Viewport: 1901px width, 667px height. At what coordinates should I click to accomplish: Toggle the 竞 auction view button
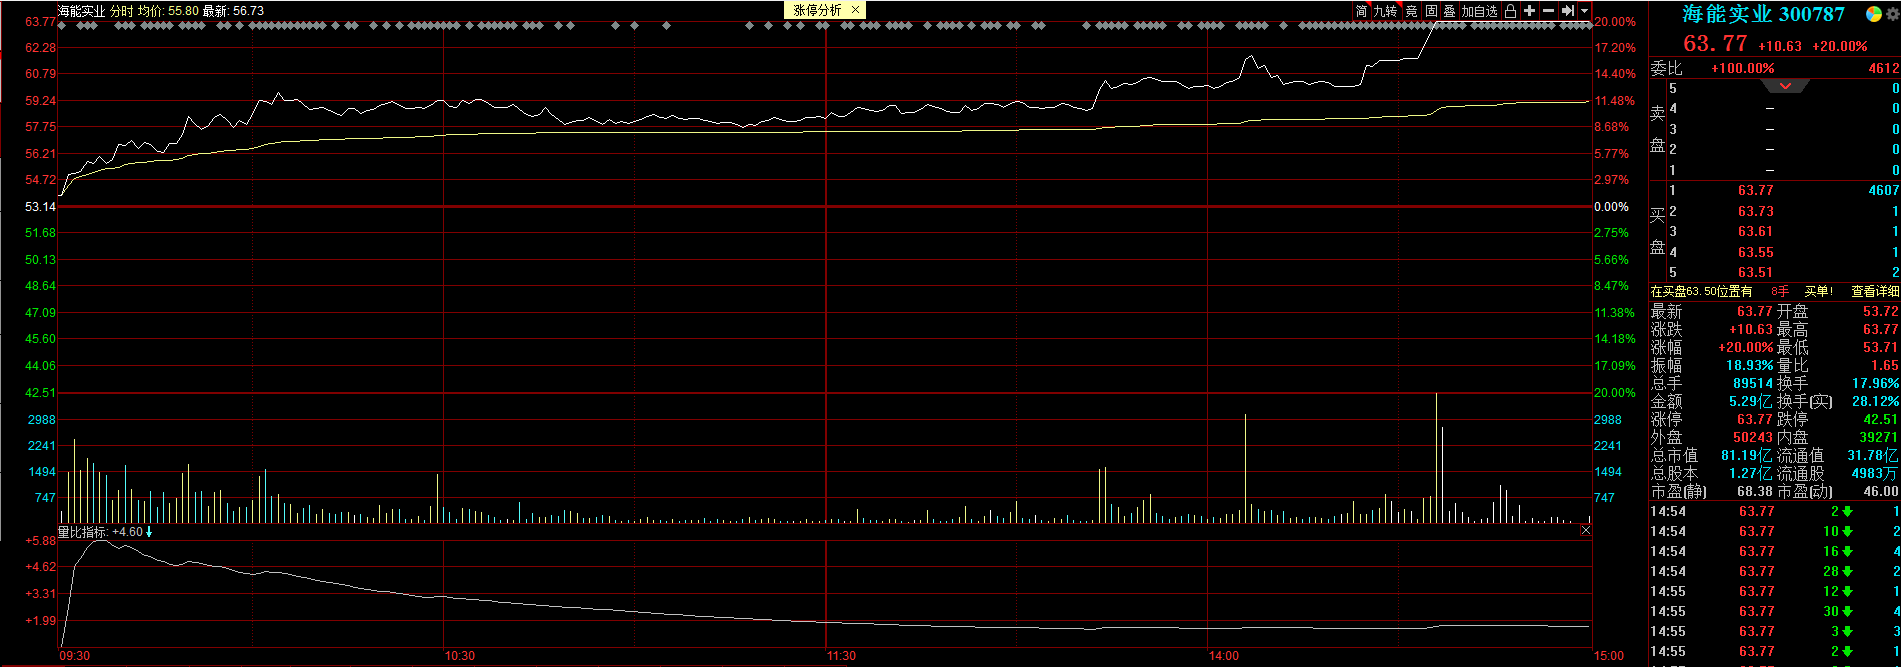pos(1412,11)
